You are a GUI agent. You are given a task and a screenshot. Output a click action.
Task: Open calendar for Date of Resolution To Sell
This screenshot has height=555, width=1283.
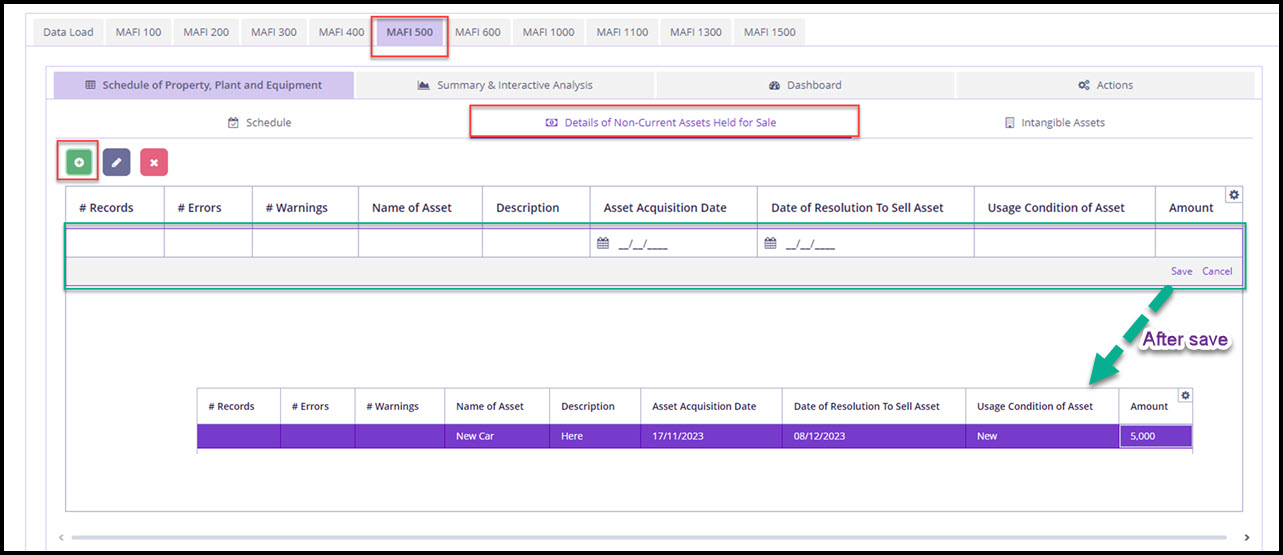[770, 243]
